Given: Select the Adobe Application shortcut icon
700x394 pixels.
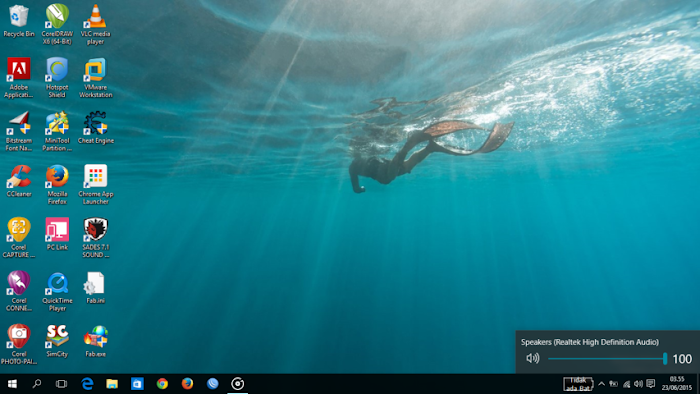Looking at the screenshot, I should (19, 78).
